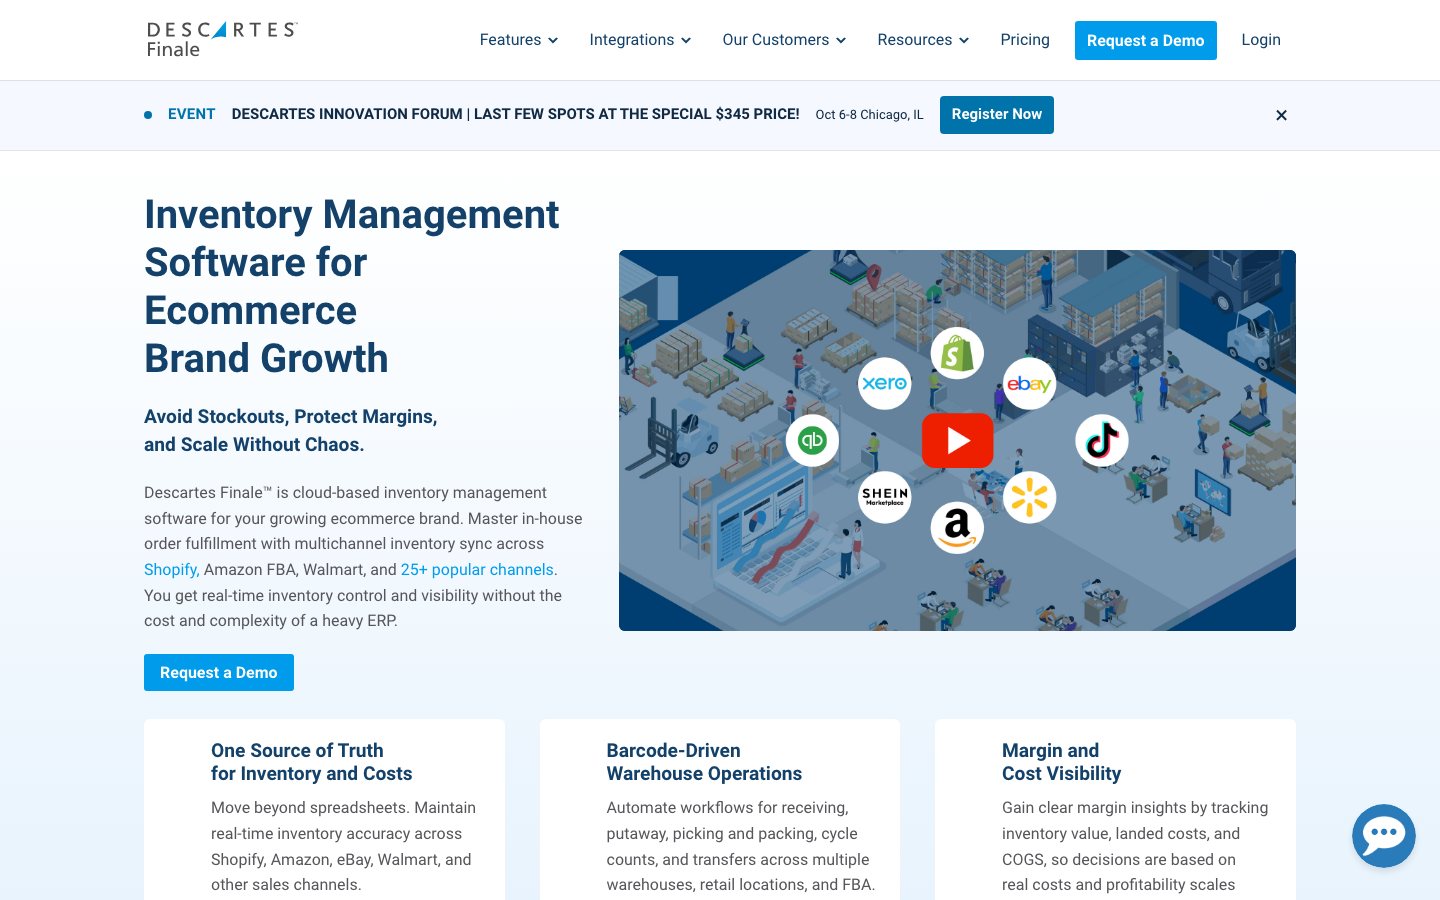Viewport: 1440px width, 900px height.
Task: Open the Resources dropdown menu
Action: 923,40
